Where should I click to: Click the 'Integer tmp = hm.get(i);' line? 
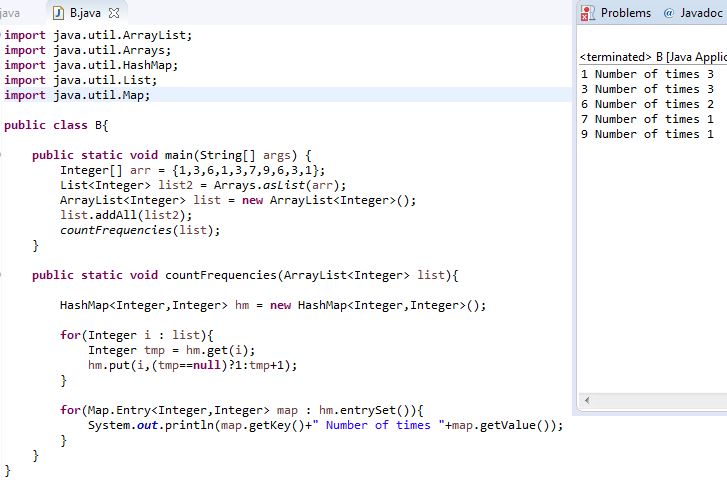172,351
